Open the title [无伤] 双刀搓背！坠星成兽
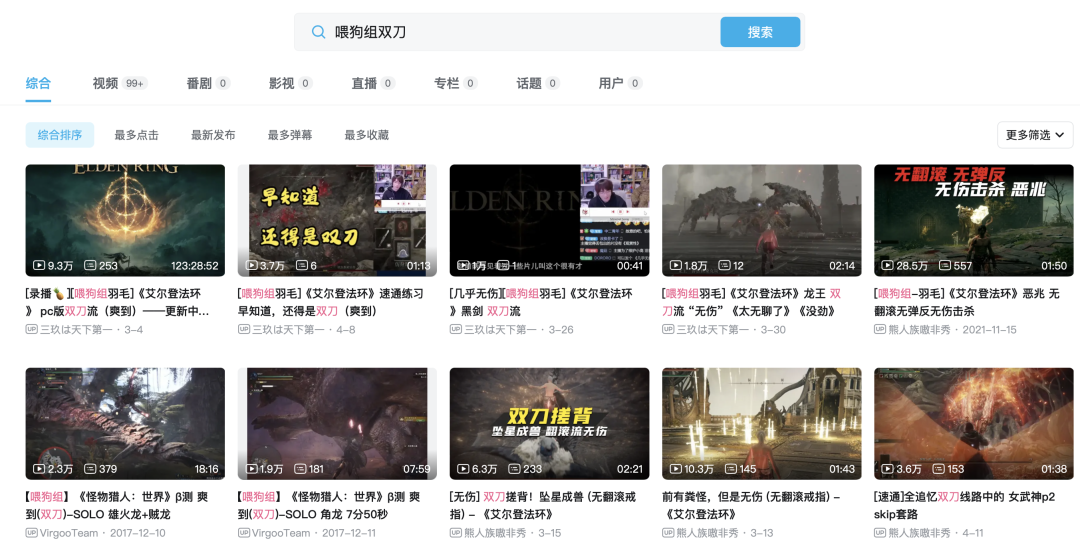Screen dimensions: 1080x551 pyautogui.click(x=543, y=506)
